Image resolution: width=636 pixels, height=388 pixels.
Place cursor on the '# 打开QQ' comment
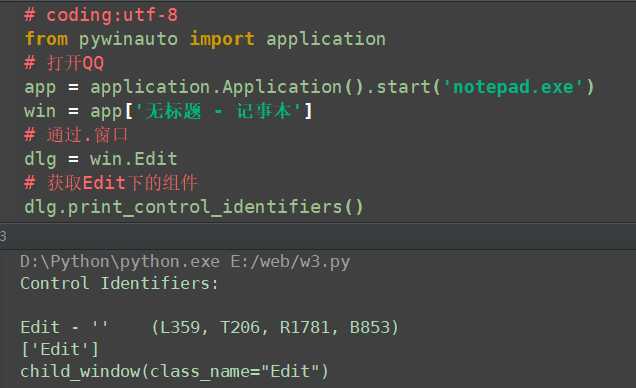pyautogui.click(x=64, y=63)
